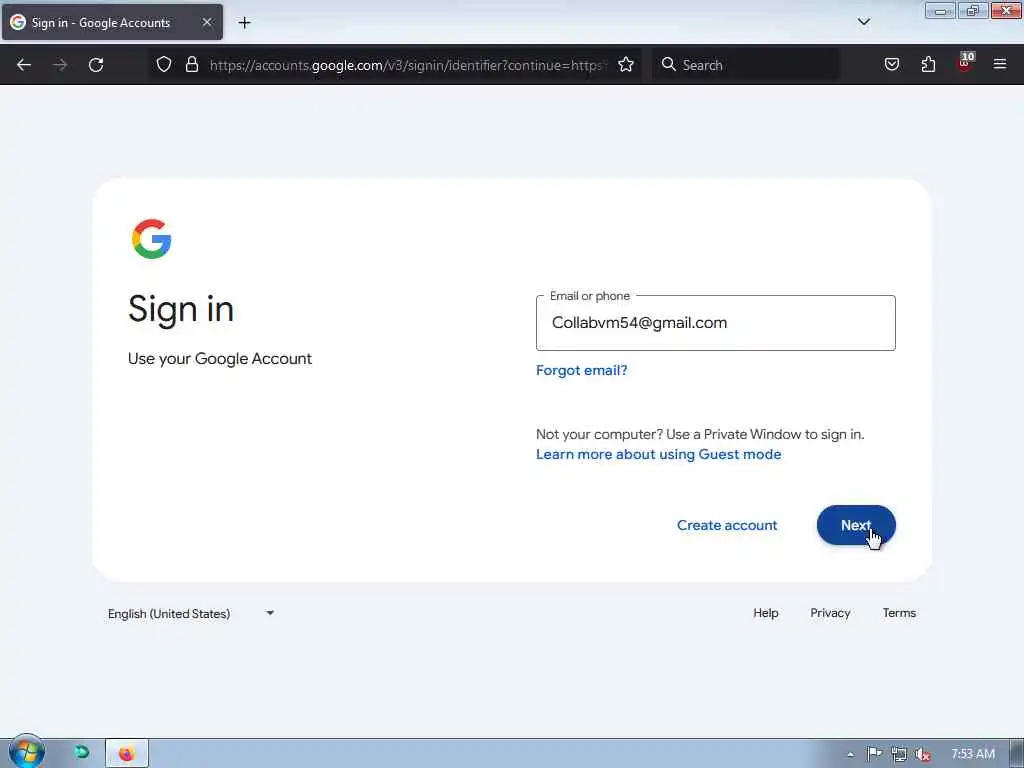Click the 7:53 AM clock
1024x768 pixels.
[x=972, y=754]
